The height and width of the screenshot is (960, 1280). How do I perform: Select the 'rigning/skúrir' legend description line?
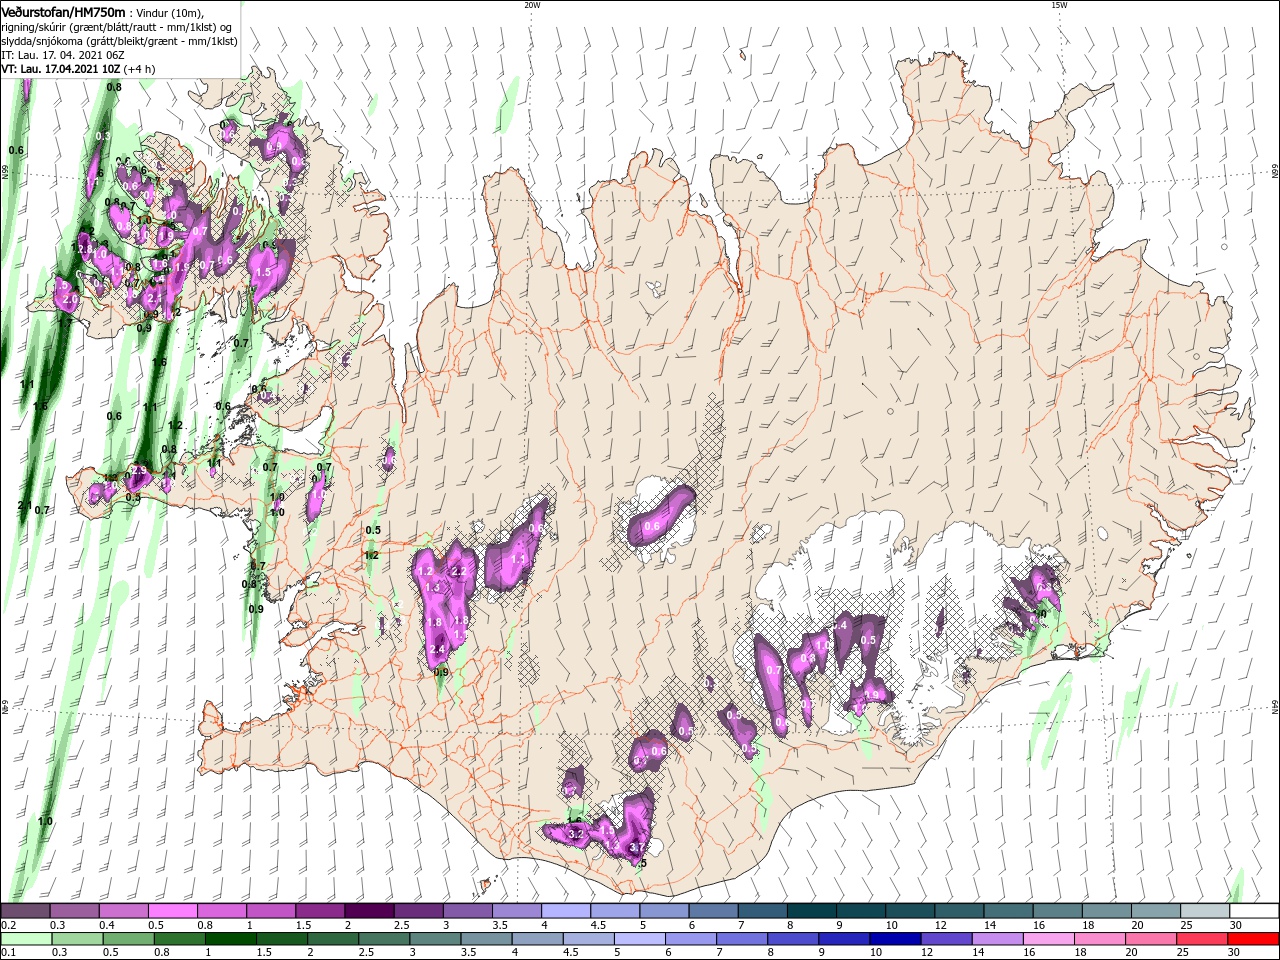[115, 27]
